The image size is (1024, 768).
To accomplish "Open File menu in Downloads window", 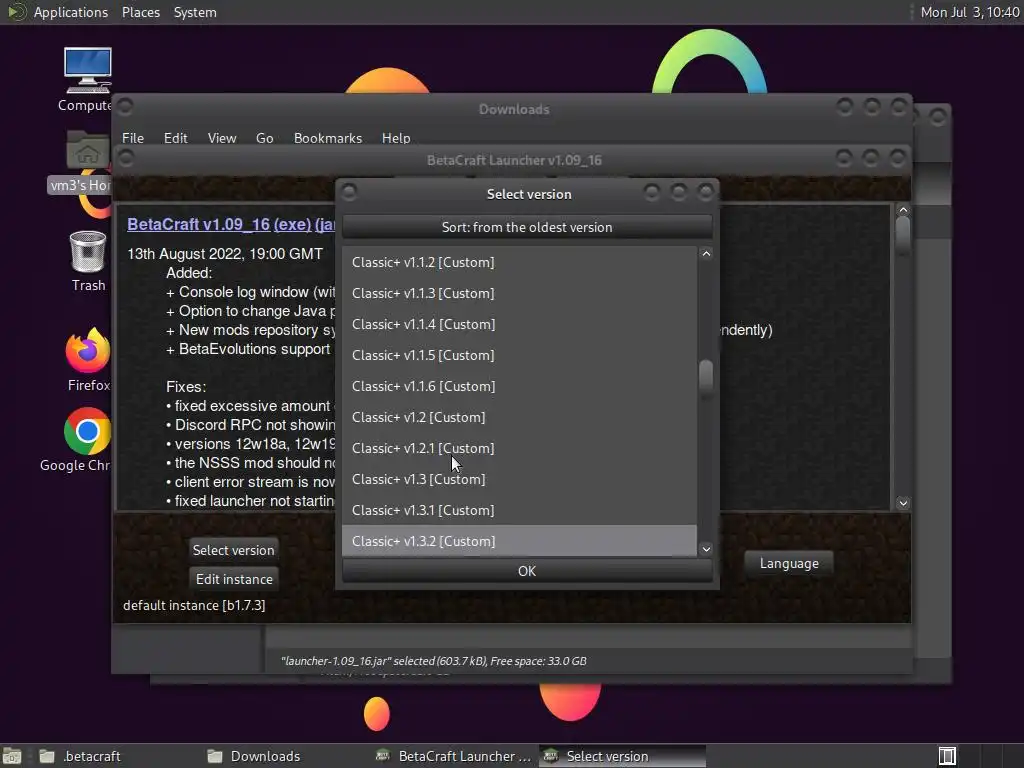I will coord(133,138).
